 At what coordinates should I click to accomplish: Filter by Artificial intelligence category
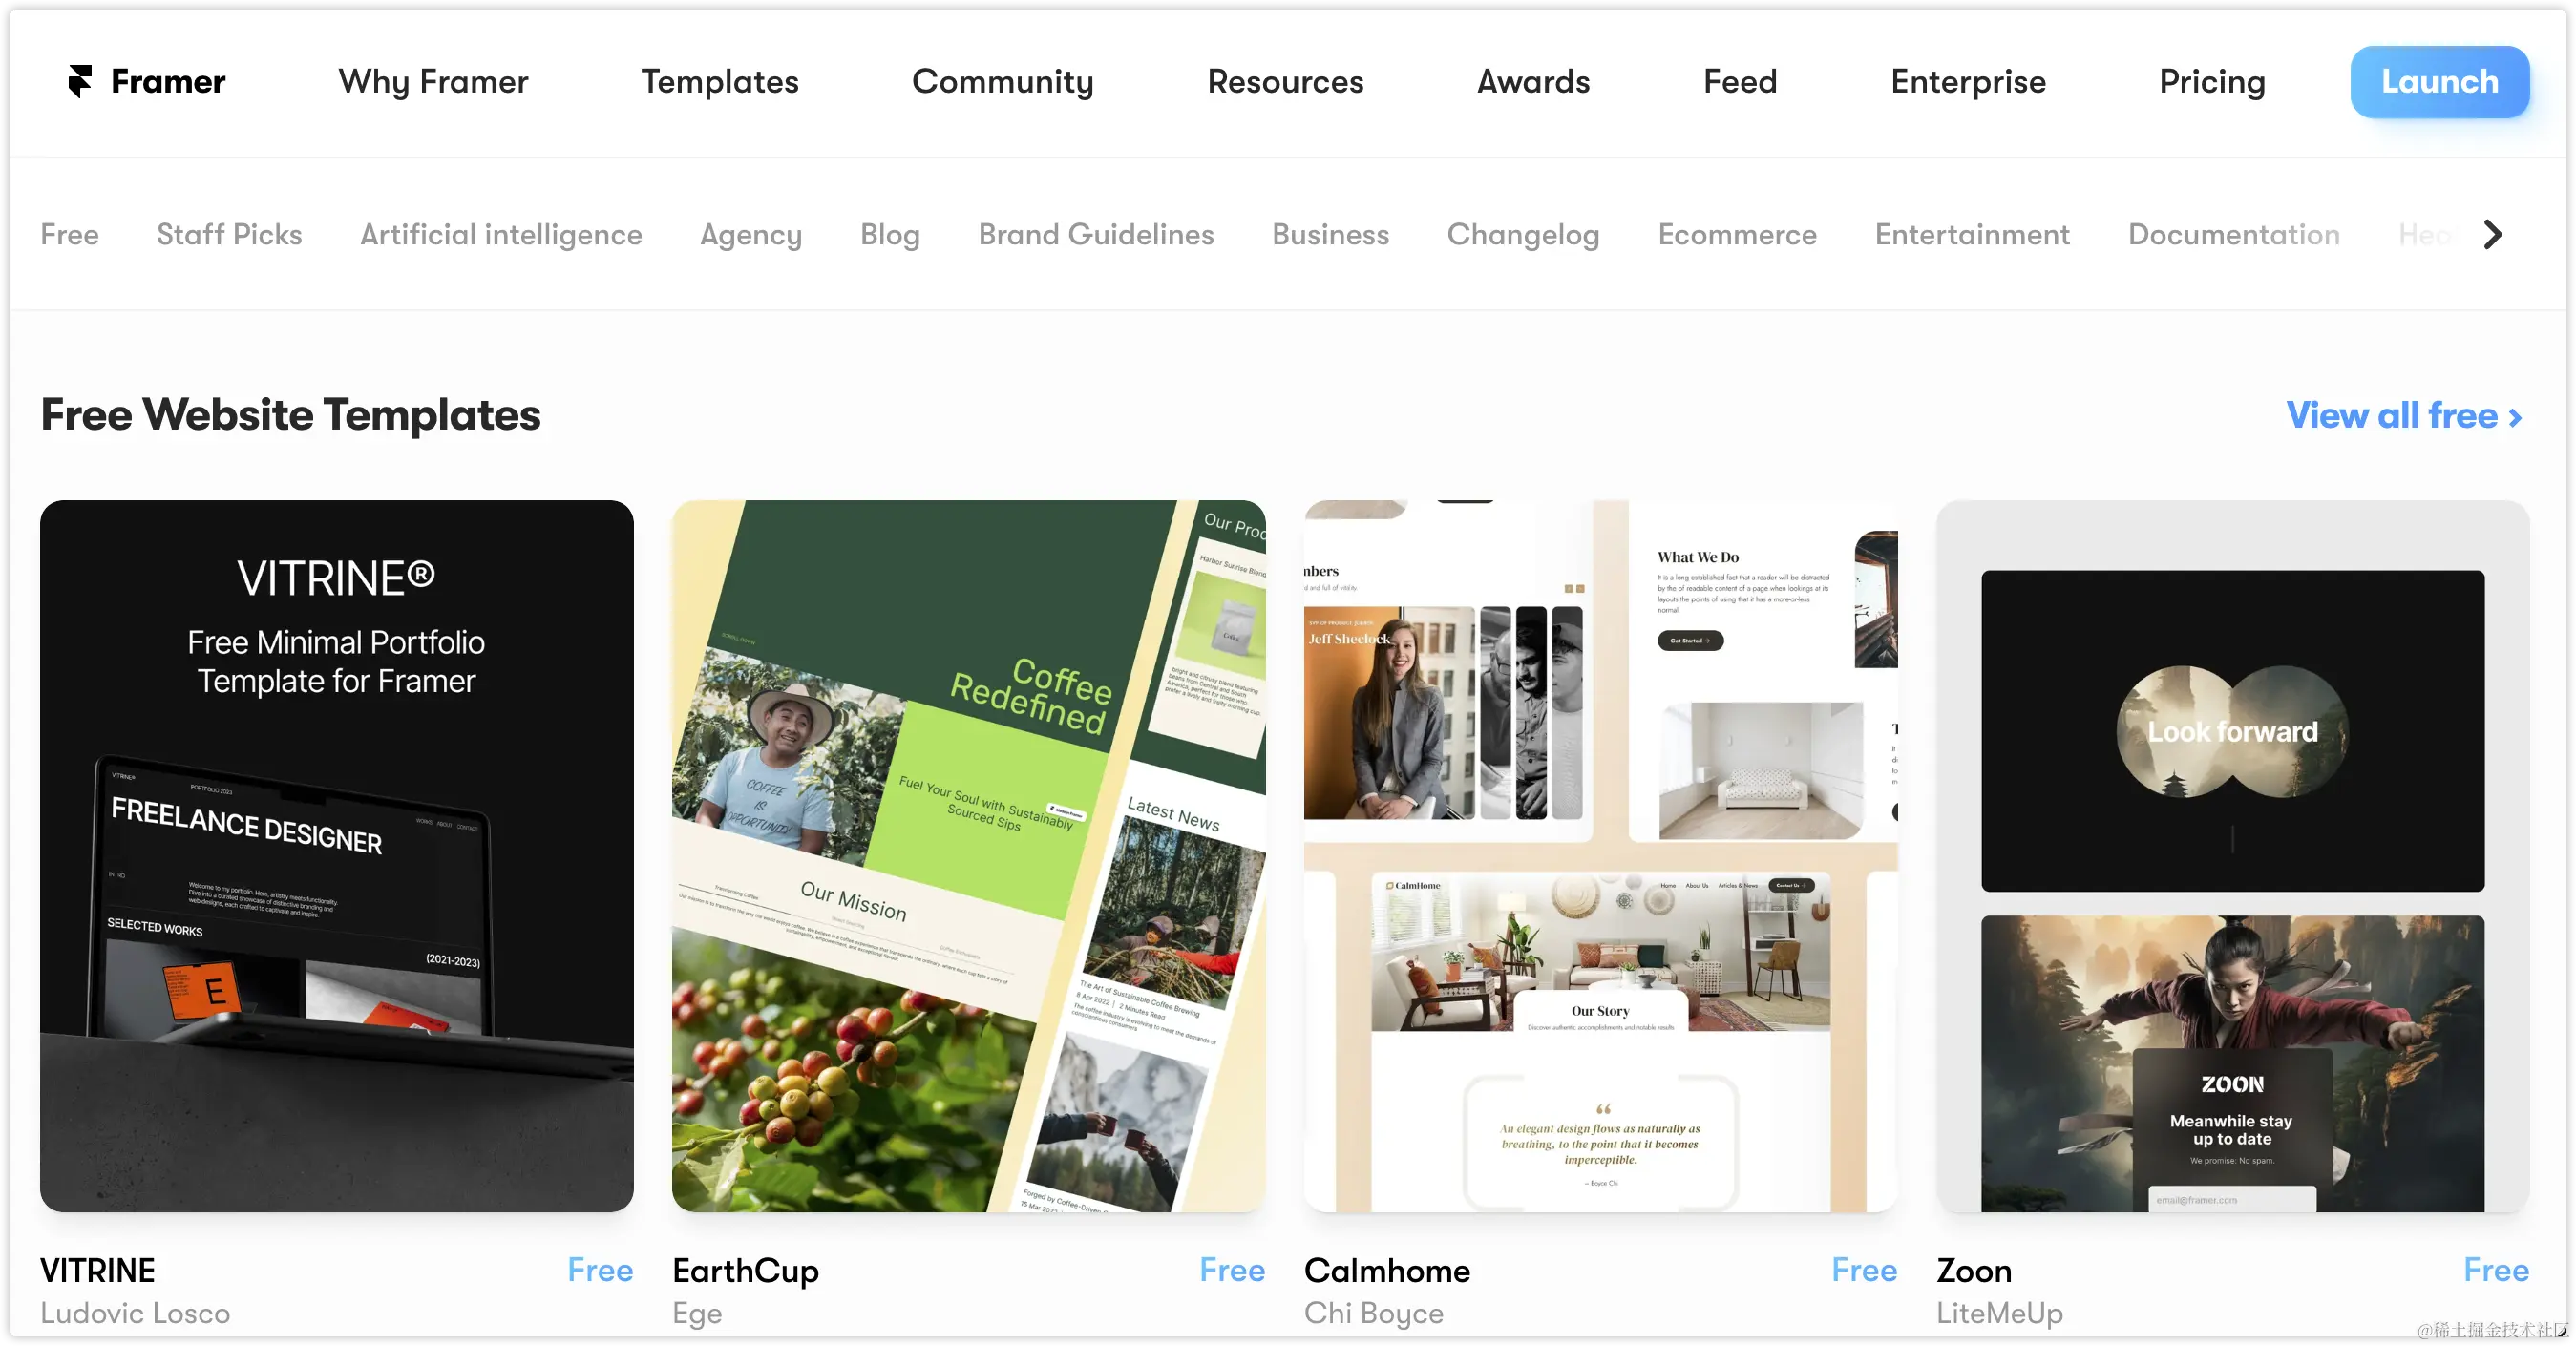tap(501, 234)
